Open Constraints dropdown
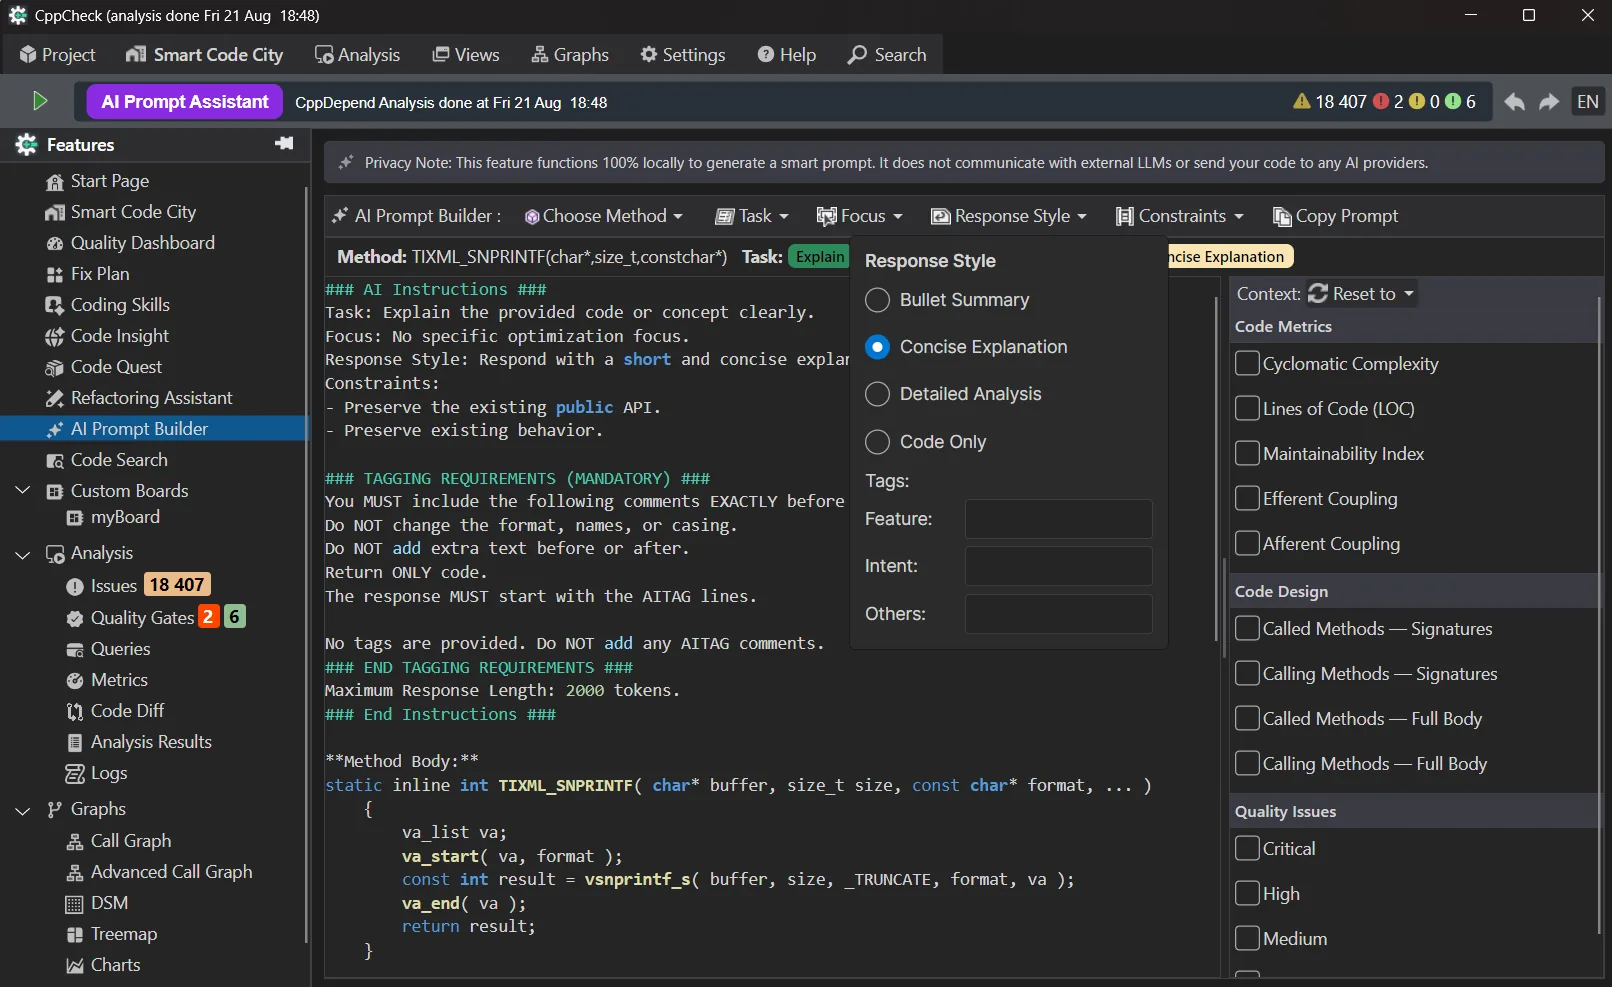 [x=1180, y=216]
